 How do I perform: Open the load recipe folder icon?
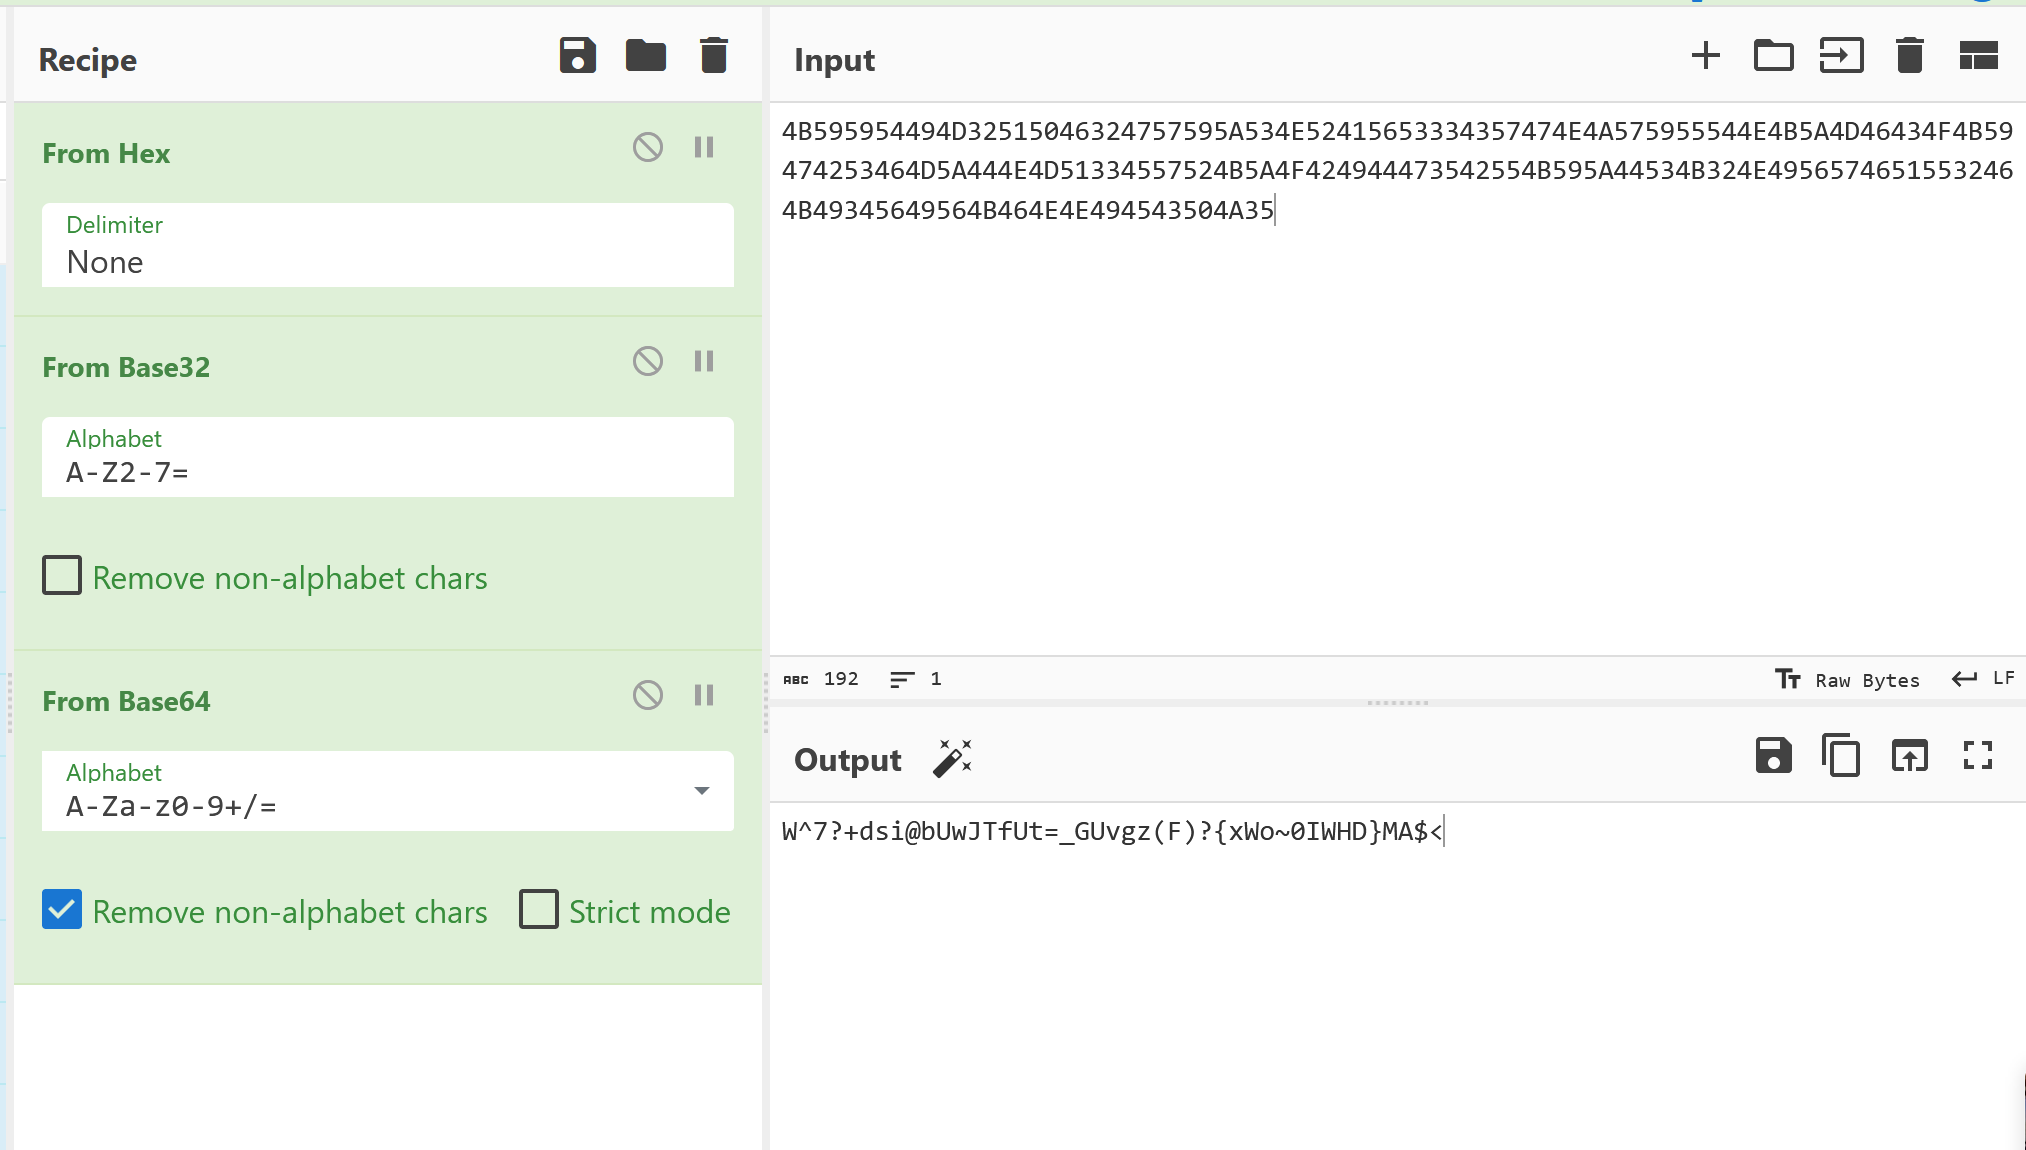(x=646, y=56)
